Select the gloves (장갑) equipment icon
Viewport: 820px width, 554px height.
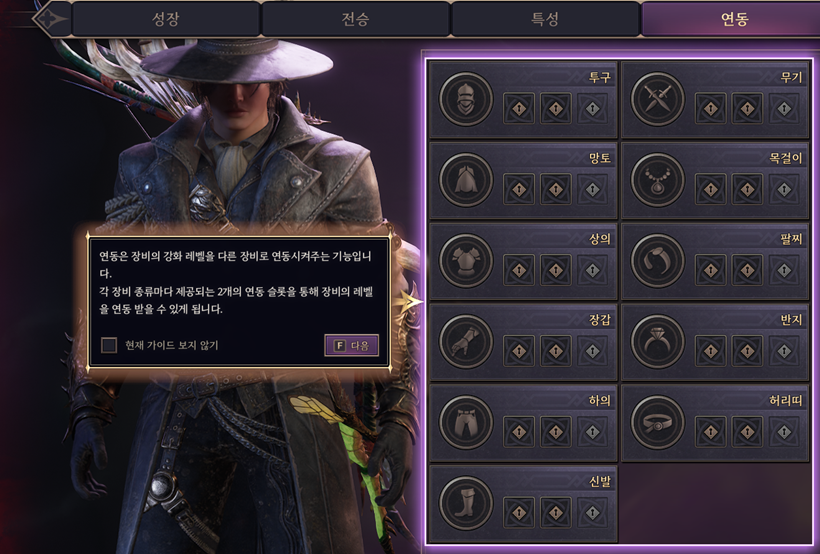point(465,342)
